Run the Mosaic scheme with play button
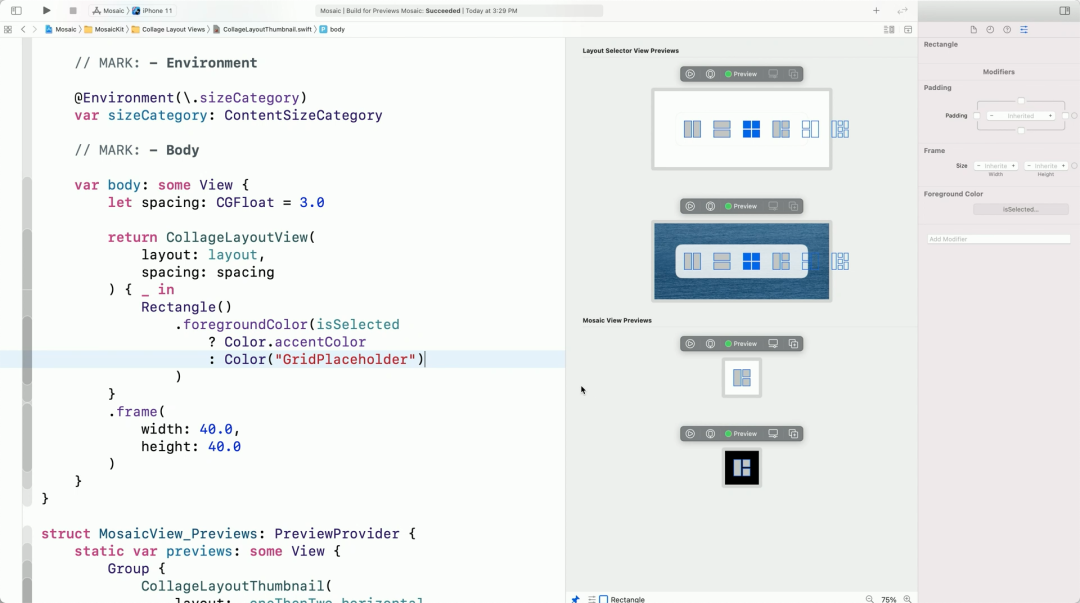The image size is (1080, 603). pyautogui.click(x=46, y=10)
